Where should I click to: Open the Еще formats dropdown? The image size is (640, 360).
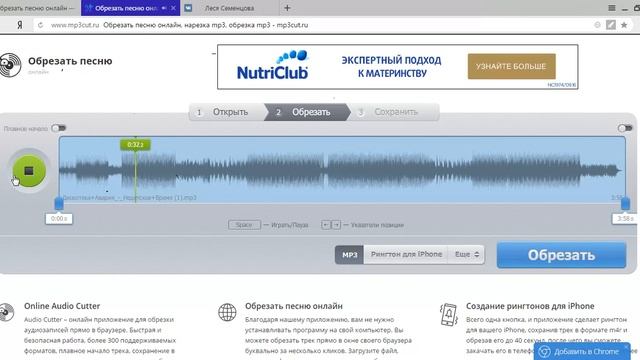point(467,254)
